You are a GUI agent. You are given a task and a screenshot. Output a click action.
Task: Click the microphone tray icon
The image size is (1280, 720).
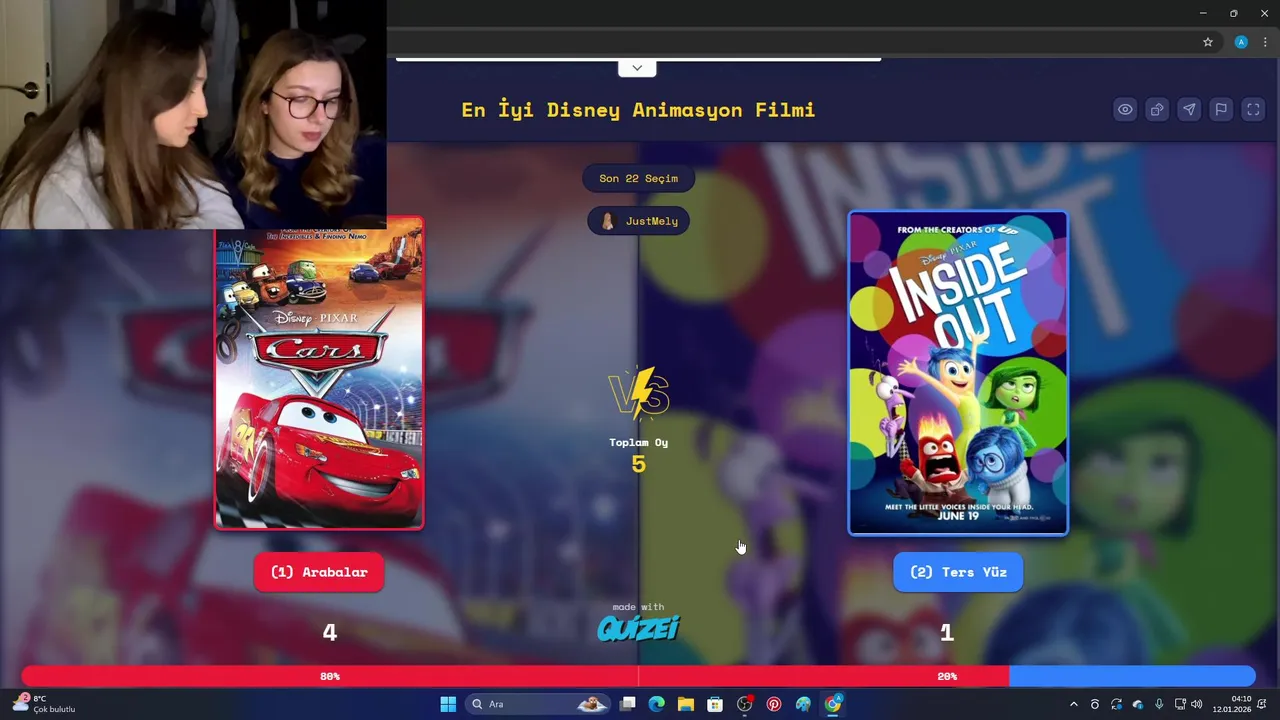1159,704
